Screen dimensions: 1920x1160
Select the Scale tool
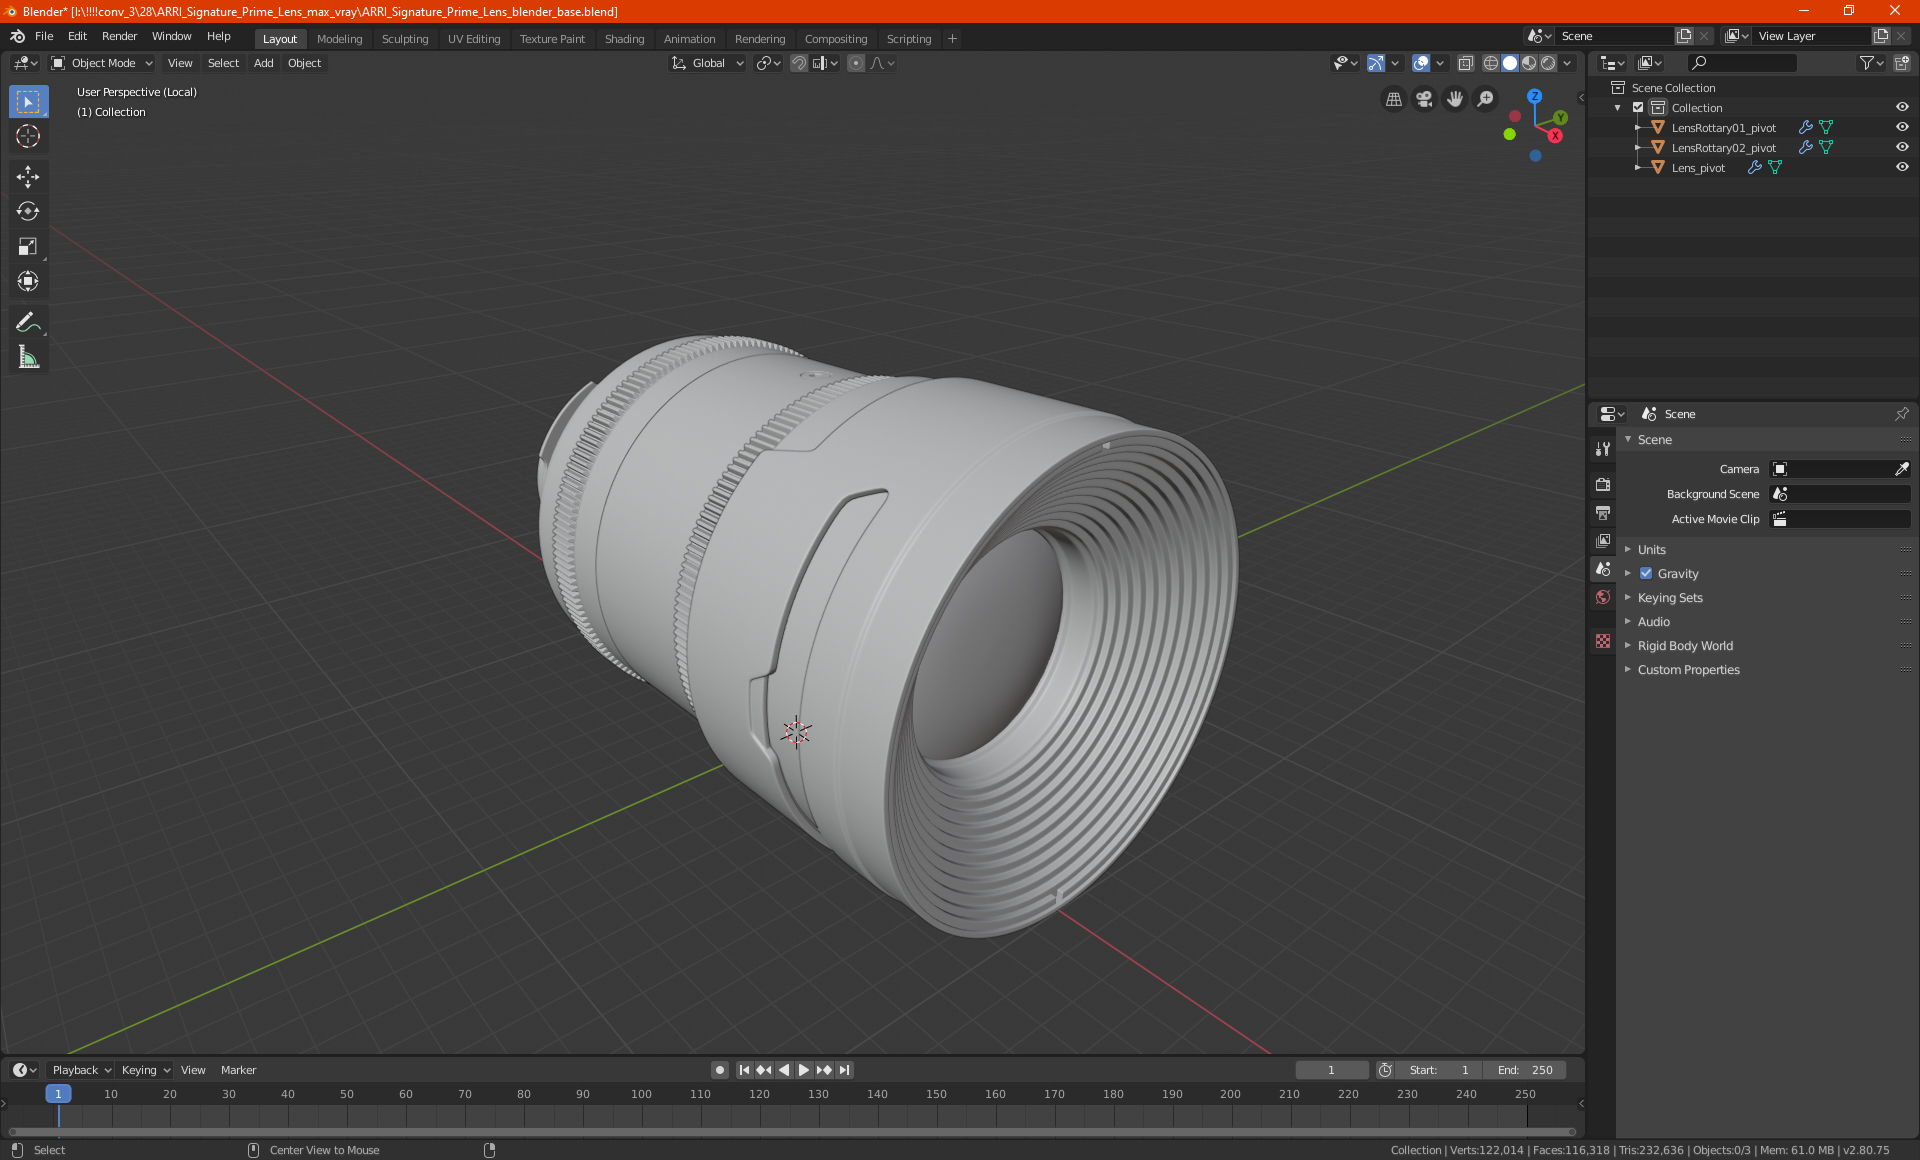pyautogui.click(x=28, y=246)
